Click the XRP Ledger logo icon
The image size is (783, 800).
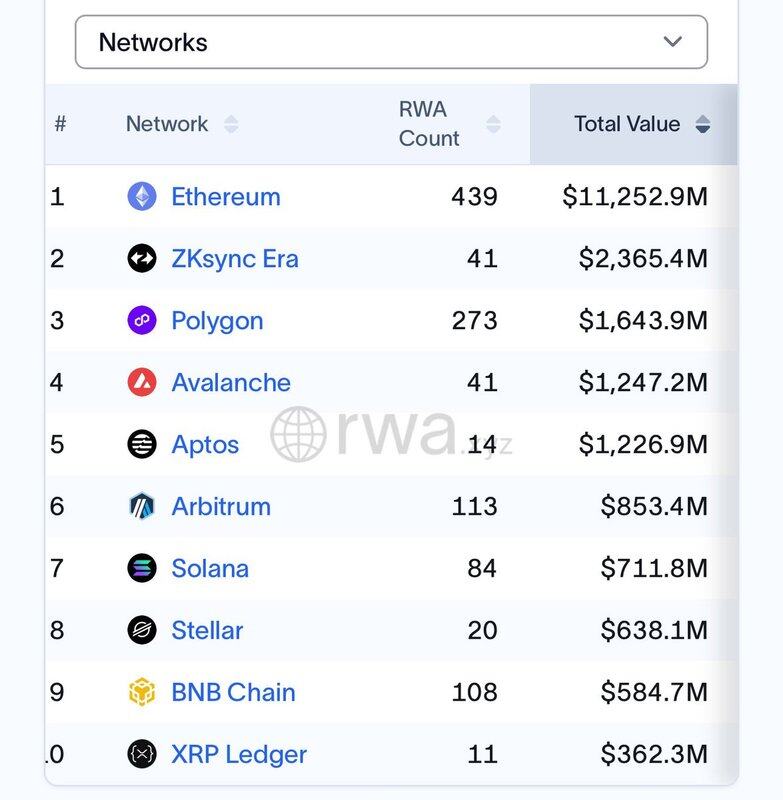[x=142, y=754]
